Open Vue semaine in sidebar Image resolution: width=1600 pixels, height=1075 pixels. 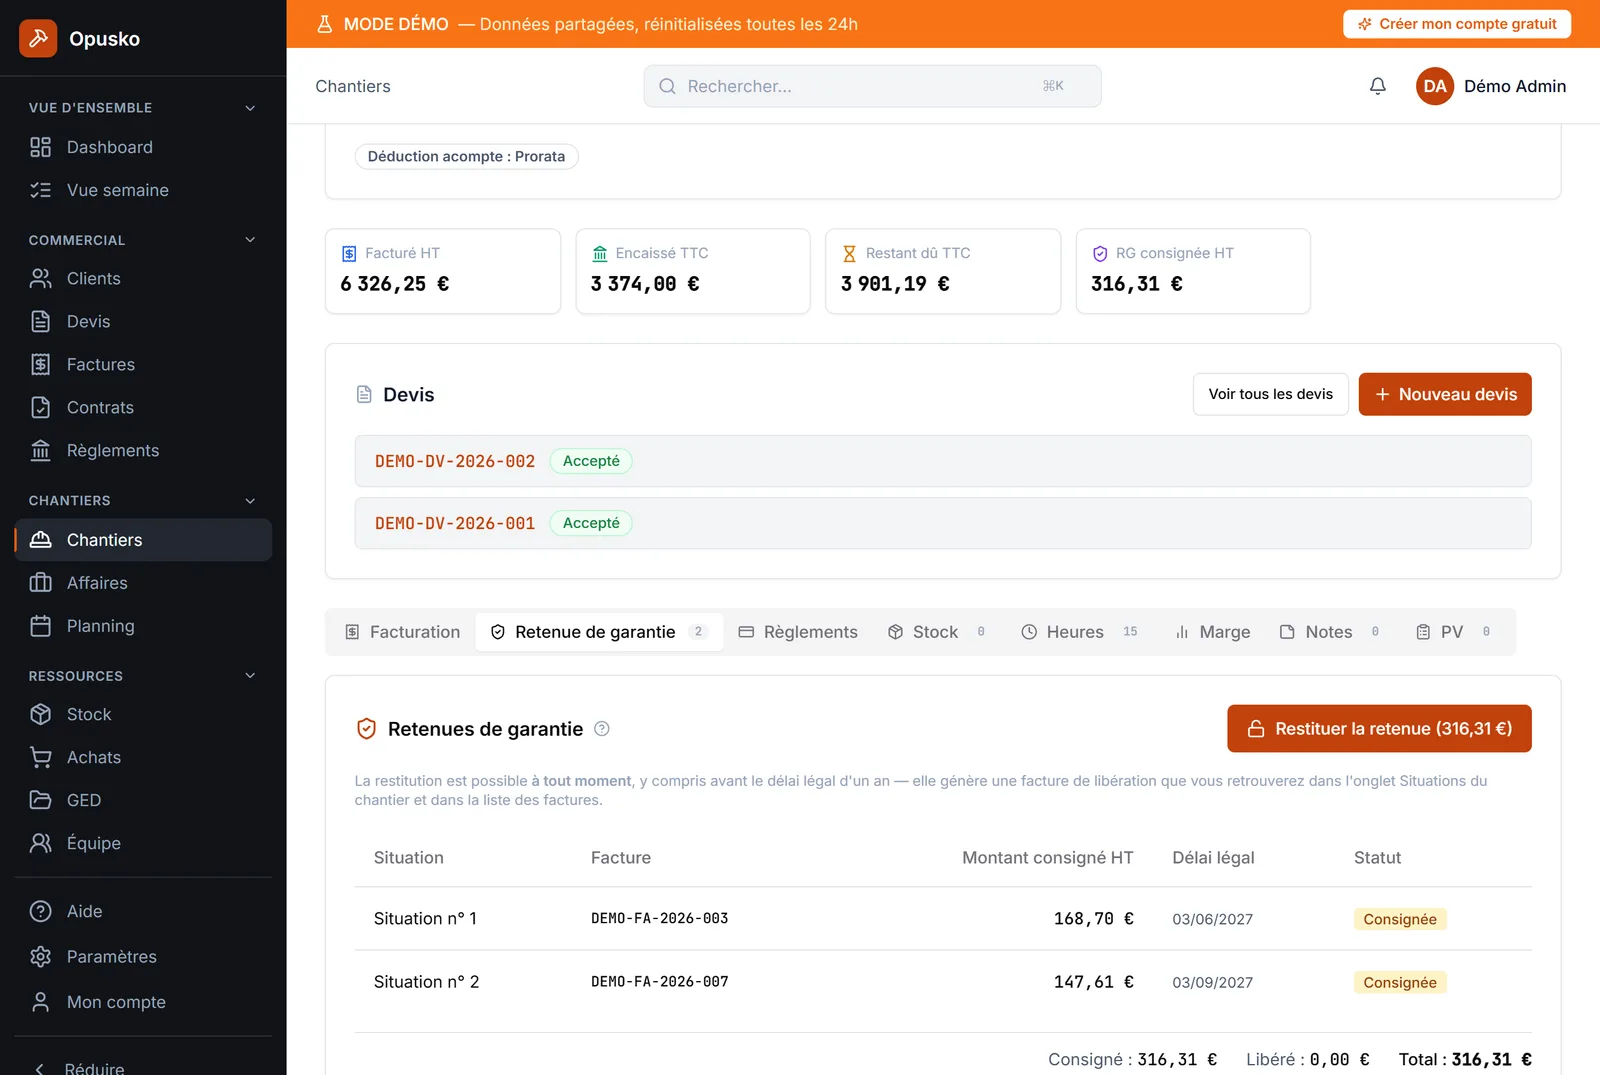pyautogui.click(x=143, y=190)
